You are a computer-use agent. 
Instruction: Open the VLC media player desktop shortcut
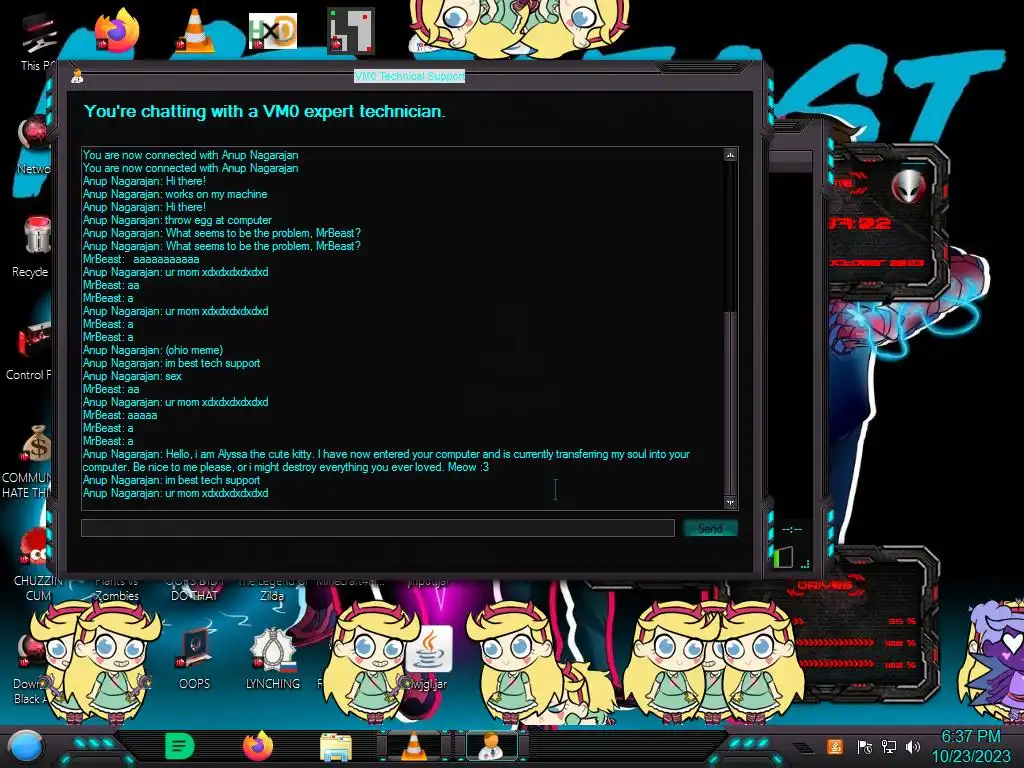195,31
